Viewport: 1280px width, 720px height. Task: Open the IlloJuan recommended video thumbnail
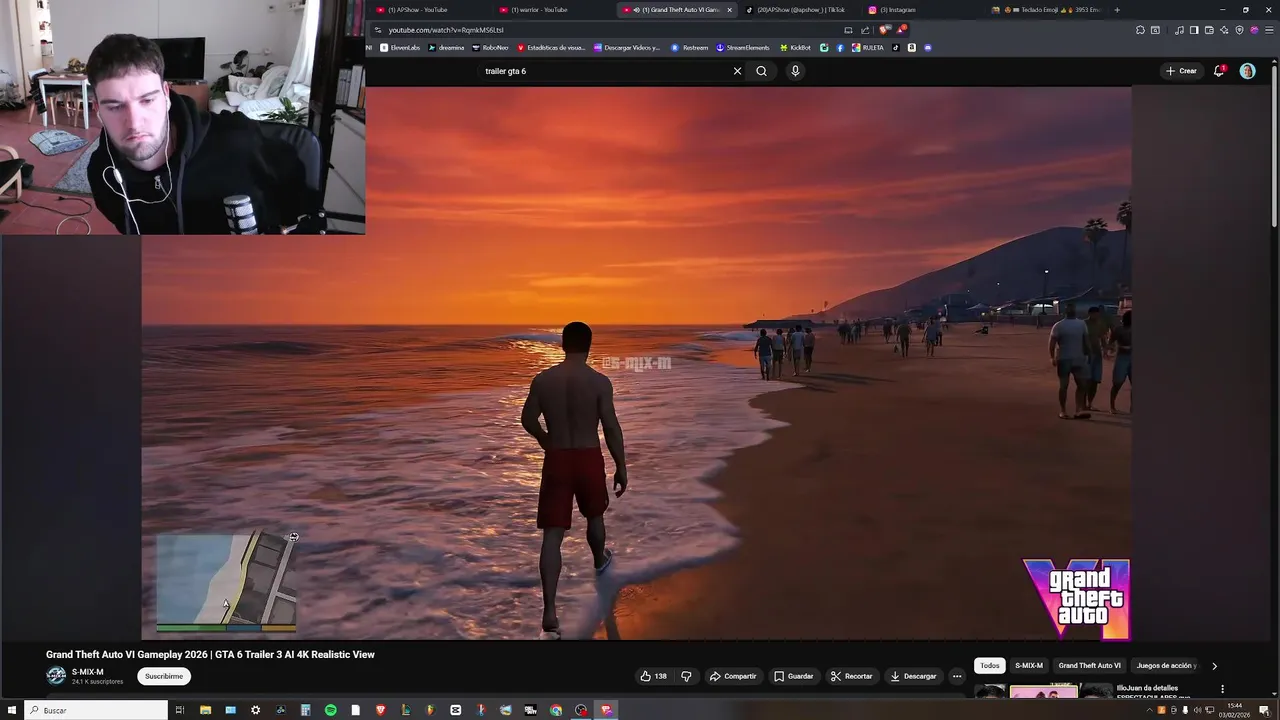pyautogui.click(x=1044, y=691)
